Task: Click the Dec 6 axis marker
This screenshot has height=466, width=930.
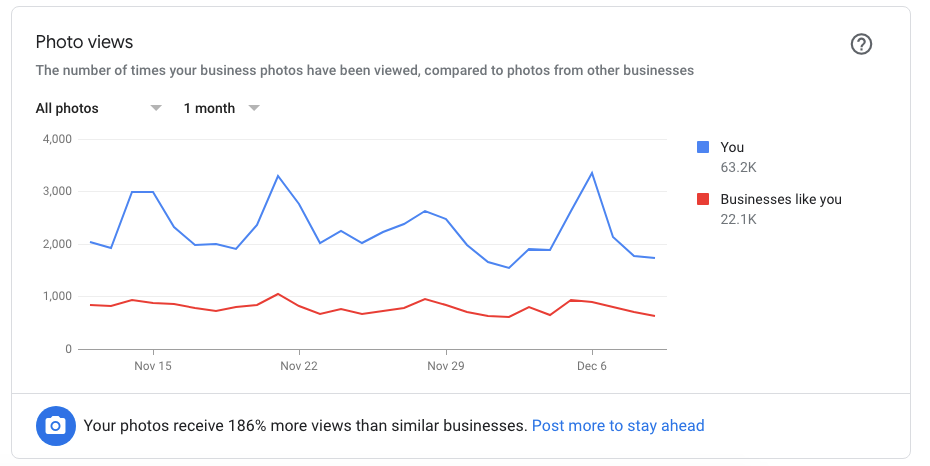Action: click(592, 366)
